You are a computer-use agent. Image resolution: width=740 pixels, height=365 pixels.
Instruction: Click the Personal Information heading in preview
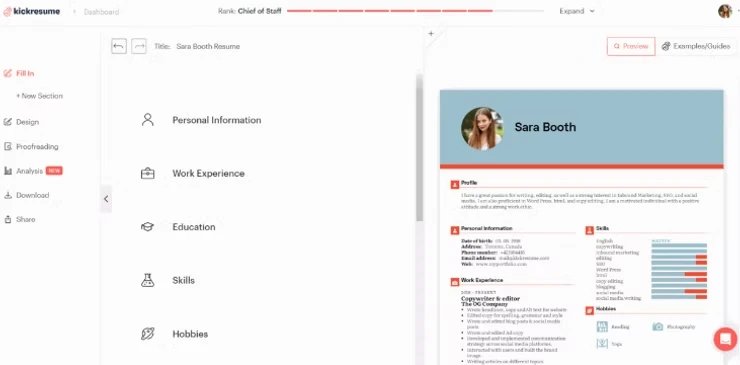(487, 229)
